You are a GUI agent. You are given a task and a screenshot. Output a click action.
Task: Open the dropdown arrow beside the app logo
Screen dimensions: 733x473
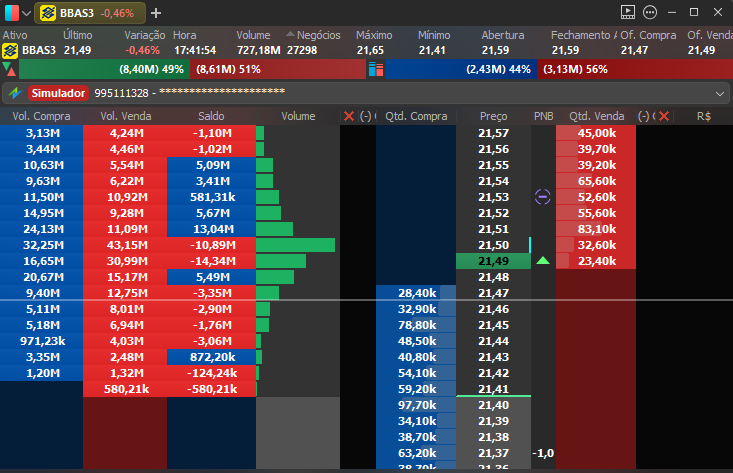[26, 13]
